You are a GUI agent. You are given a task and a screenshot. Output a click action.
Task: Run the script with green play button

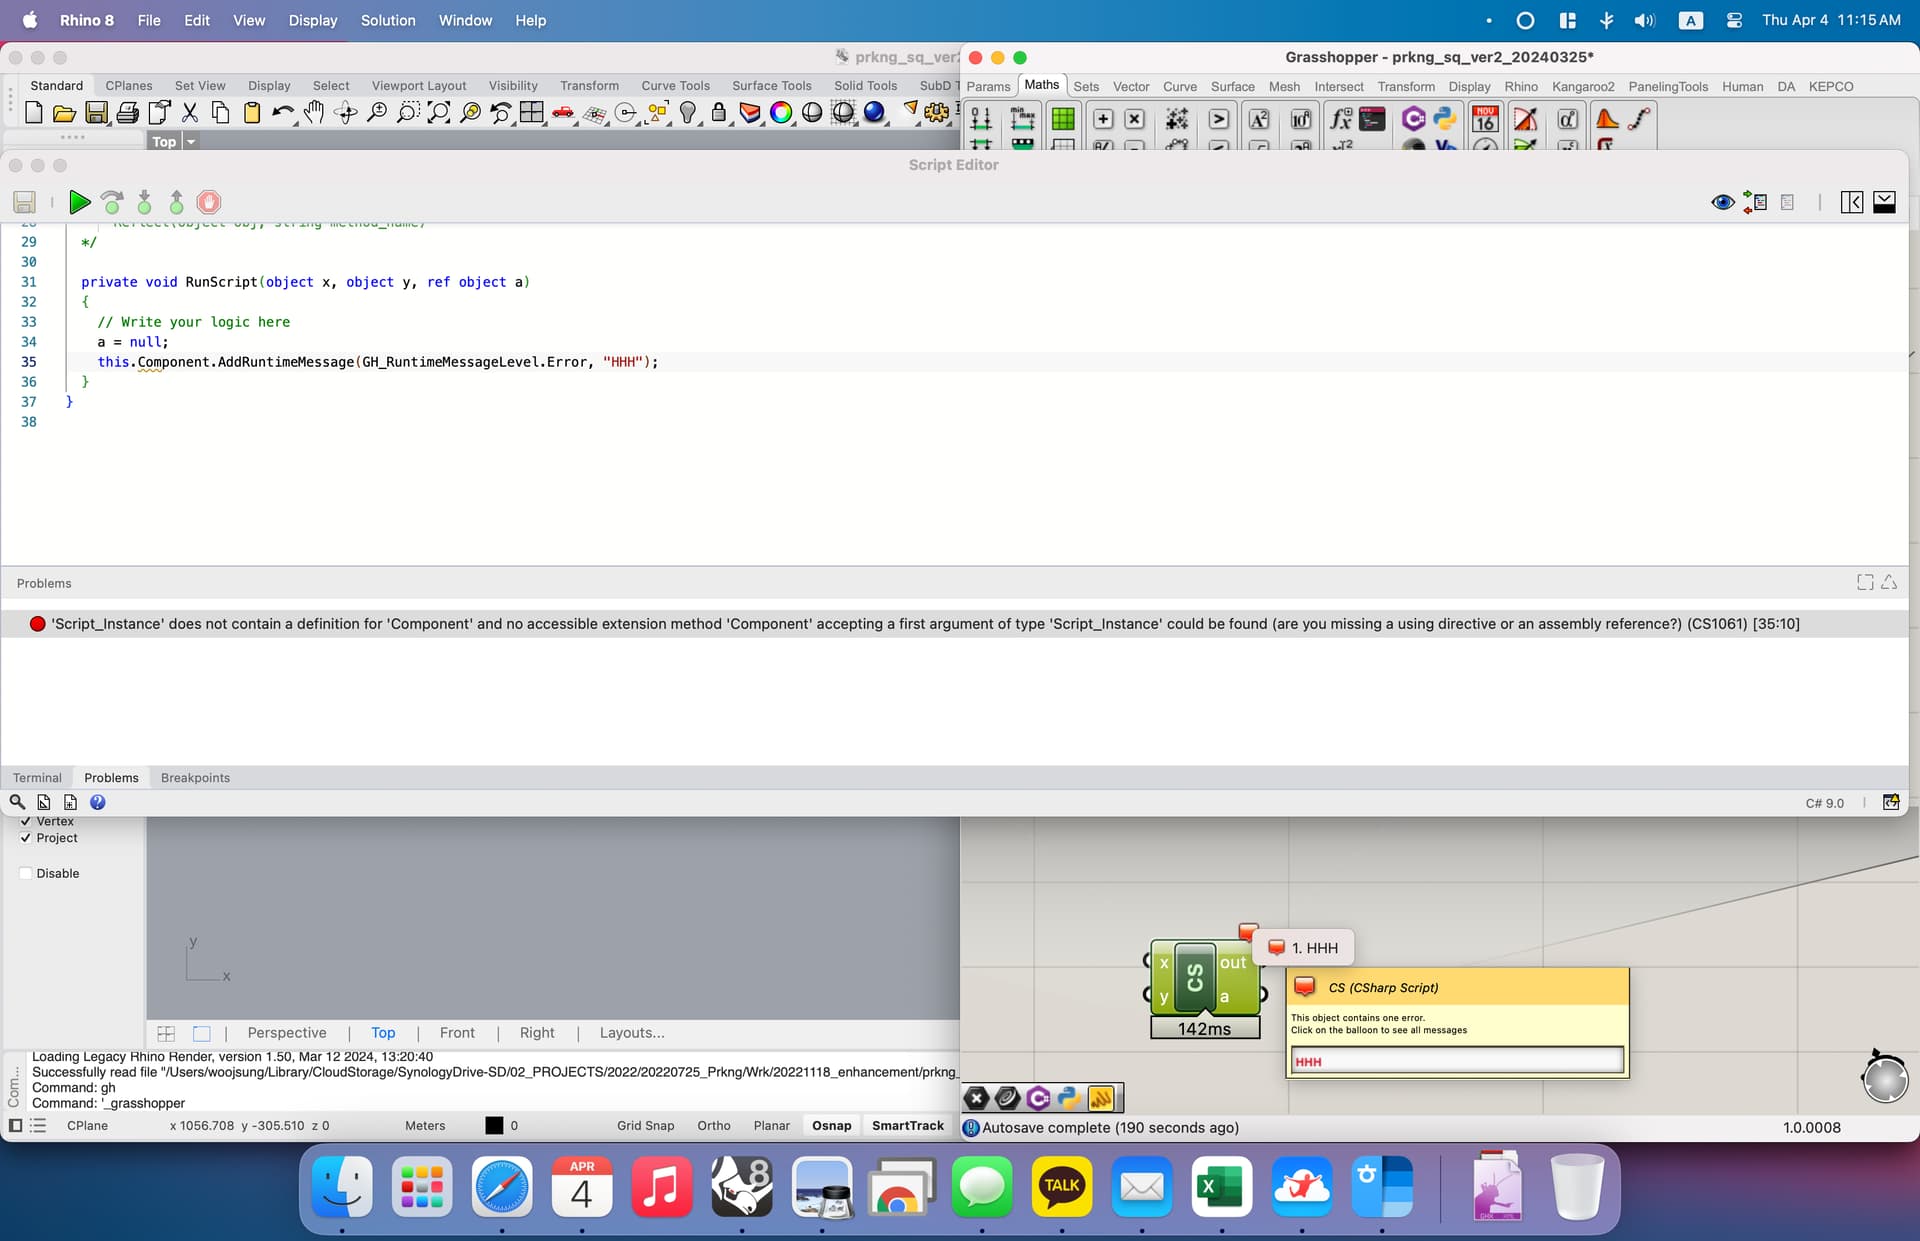(79, 202)
